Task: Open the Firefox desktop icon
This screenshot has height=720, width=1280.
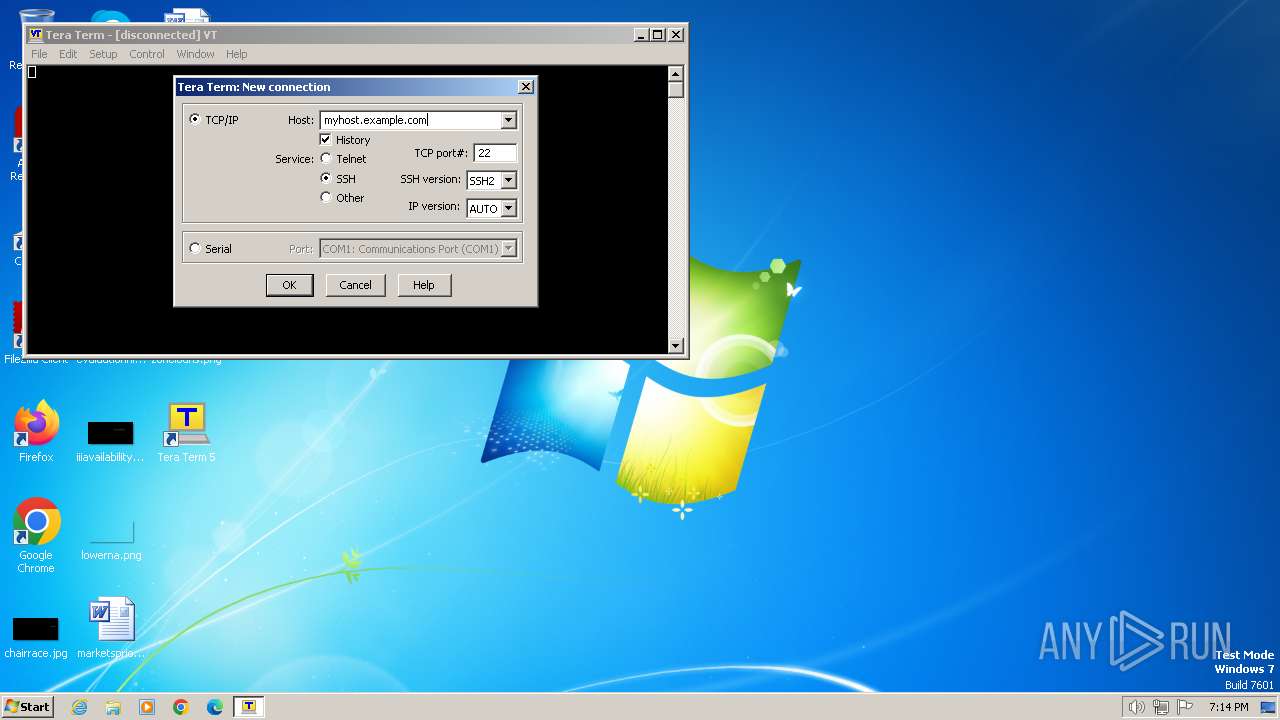Action: coord(36,432)
